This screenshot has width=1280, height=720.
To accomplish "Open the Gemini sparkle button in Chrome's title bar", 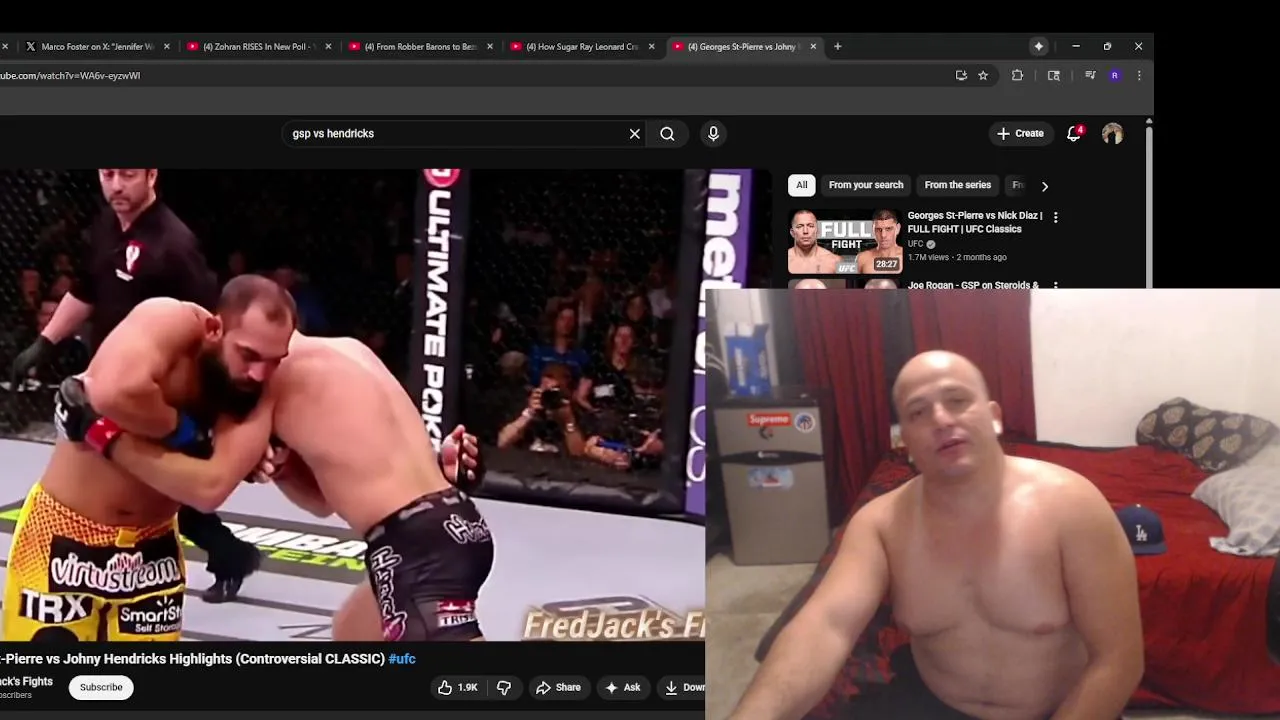I will pyautogui.click(x=1039, y=46).
